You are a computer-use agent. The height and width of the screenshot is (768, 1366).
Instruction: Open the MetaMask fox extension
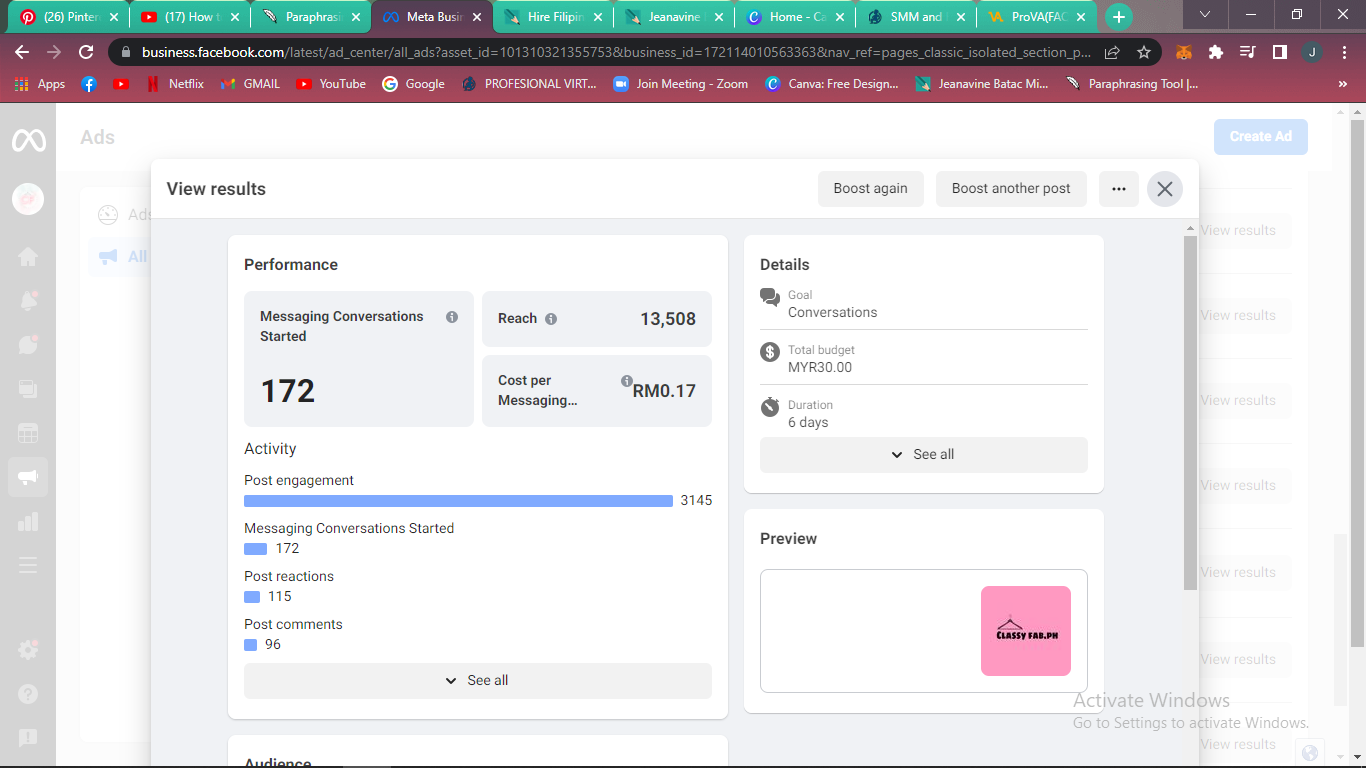click(x=1184, y=52)
